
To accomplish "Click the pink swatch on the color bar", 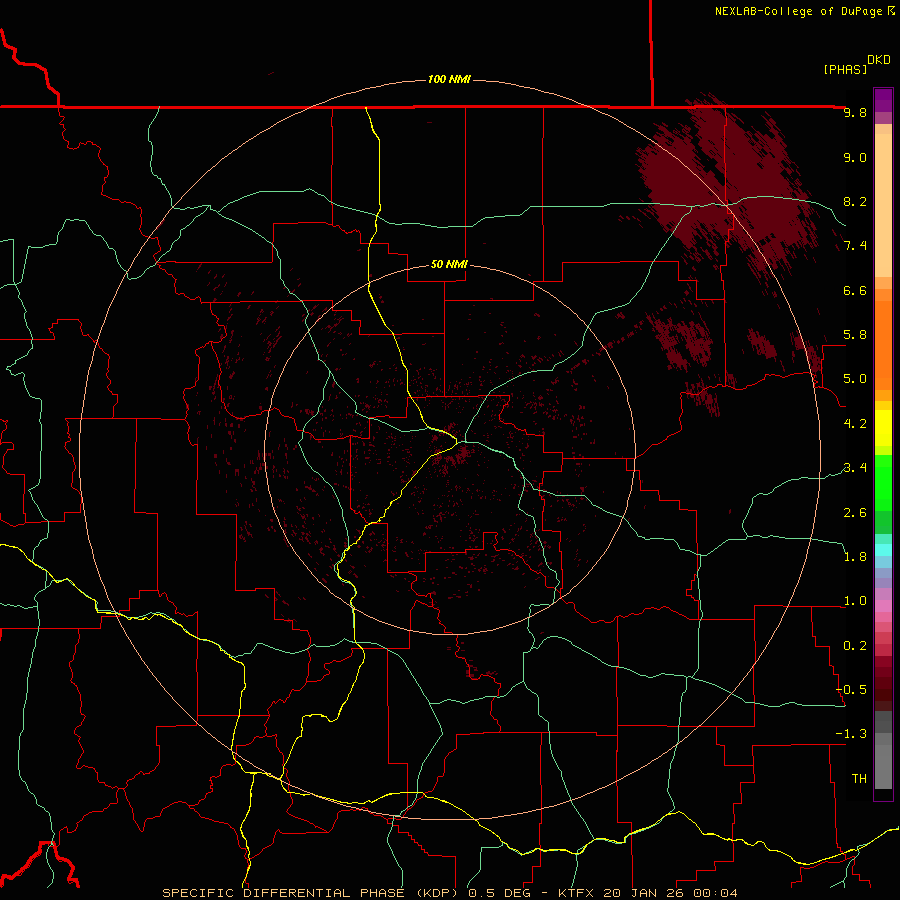I will (883, 606).
